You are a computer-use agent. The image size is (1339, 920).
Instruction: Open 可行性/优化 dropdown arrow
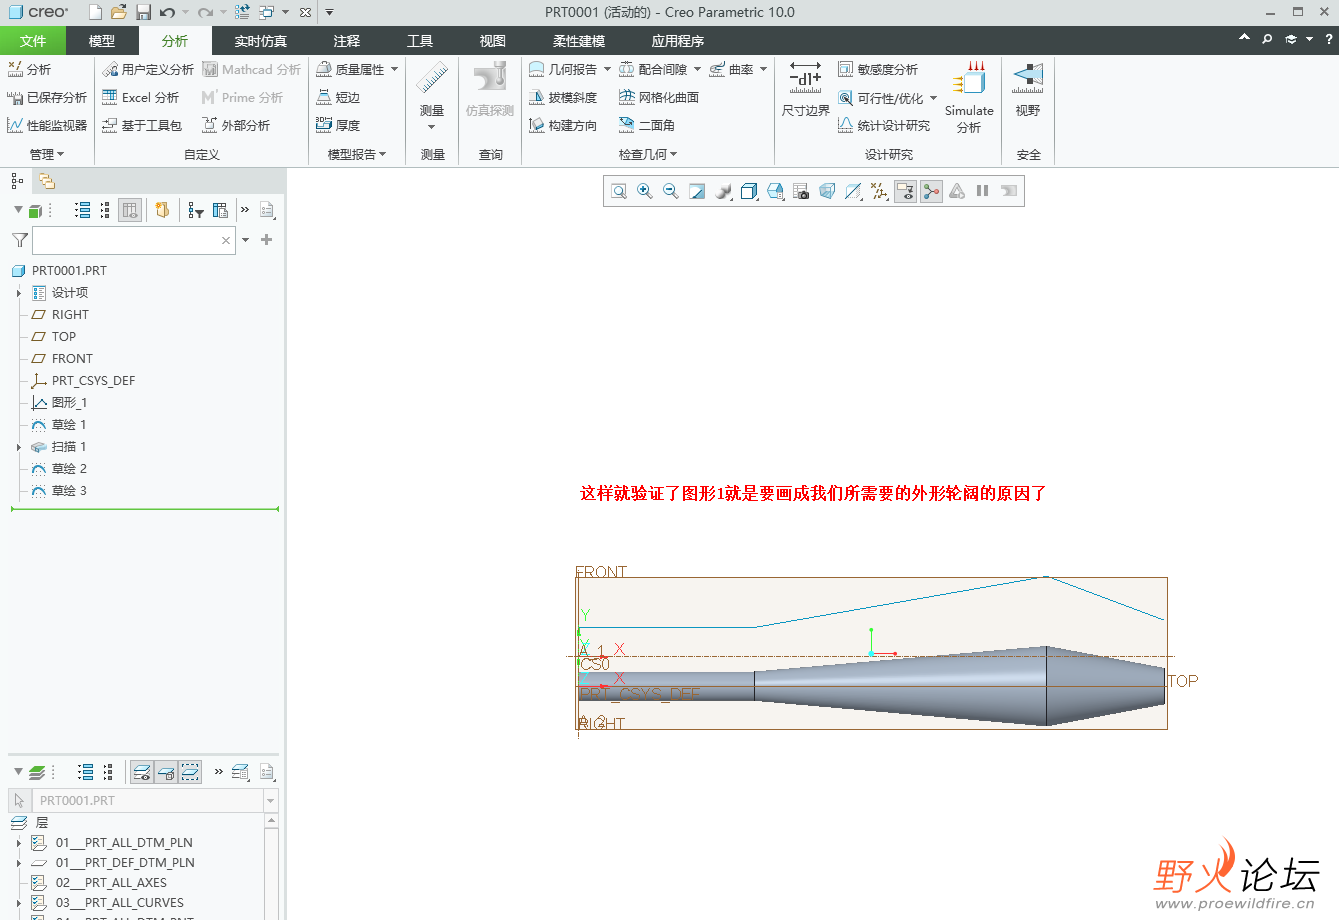coord(933,98)
